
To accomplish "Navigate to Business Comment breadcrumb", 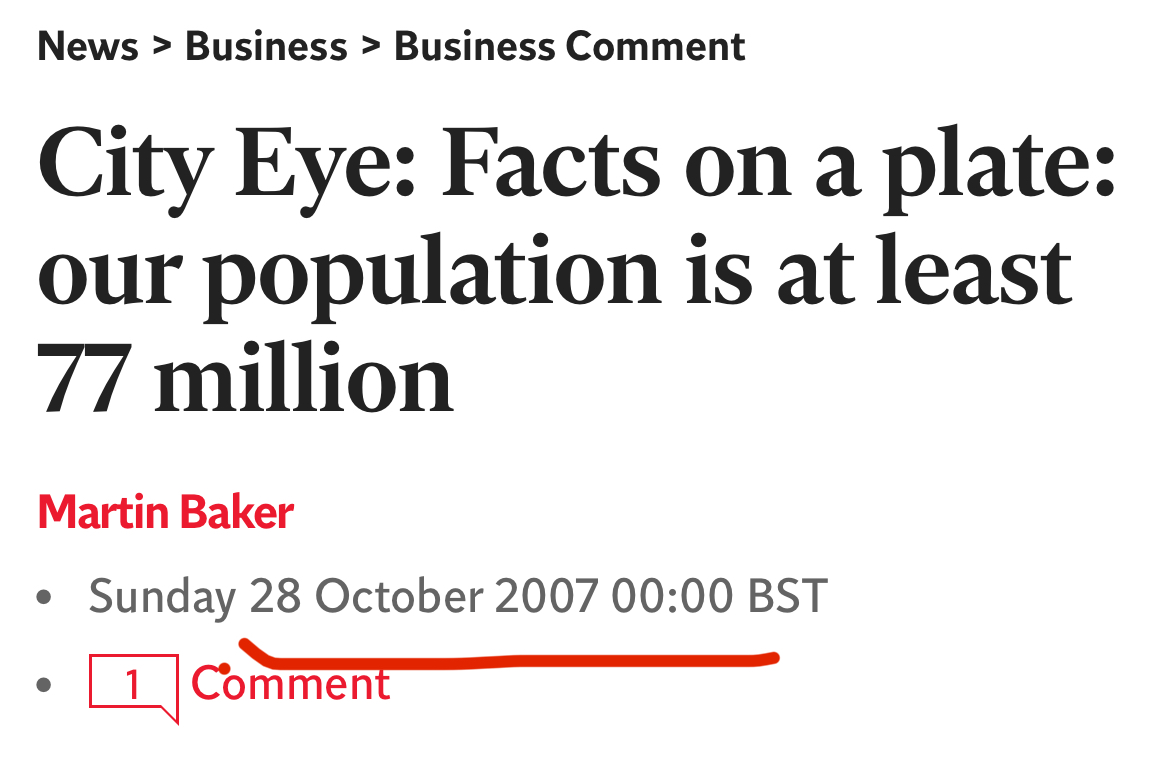I will click(x=570, y=47).
